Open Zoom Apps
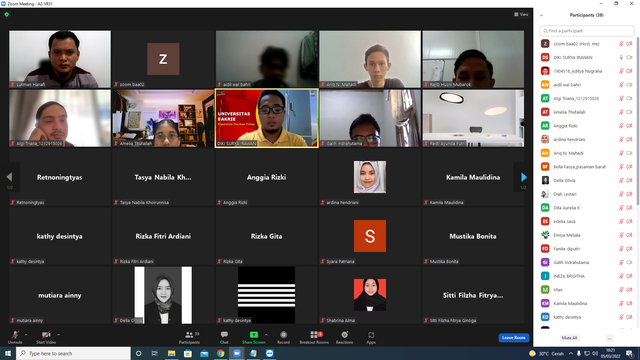The width and height of the screenshot is (640, 360). click(x=371, y=337)
